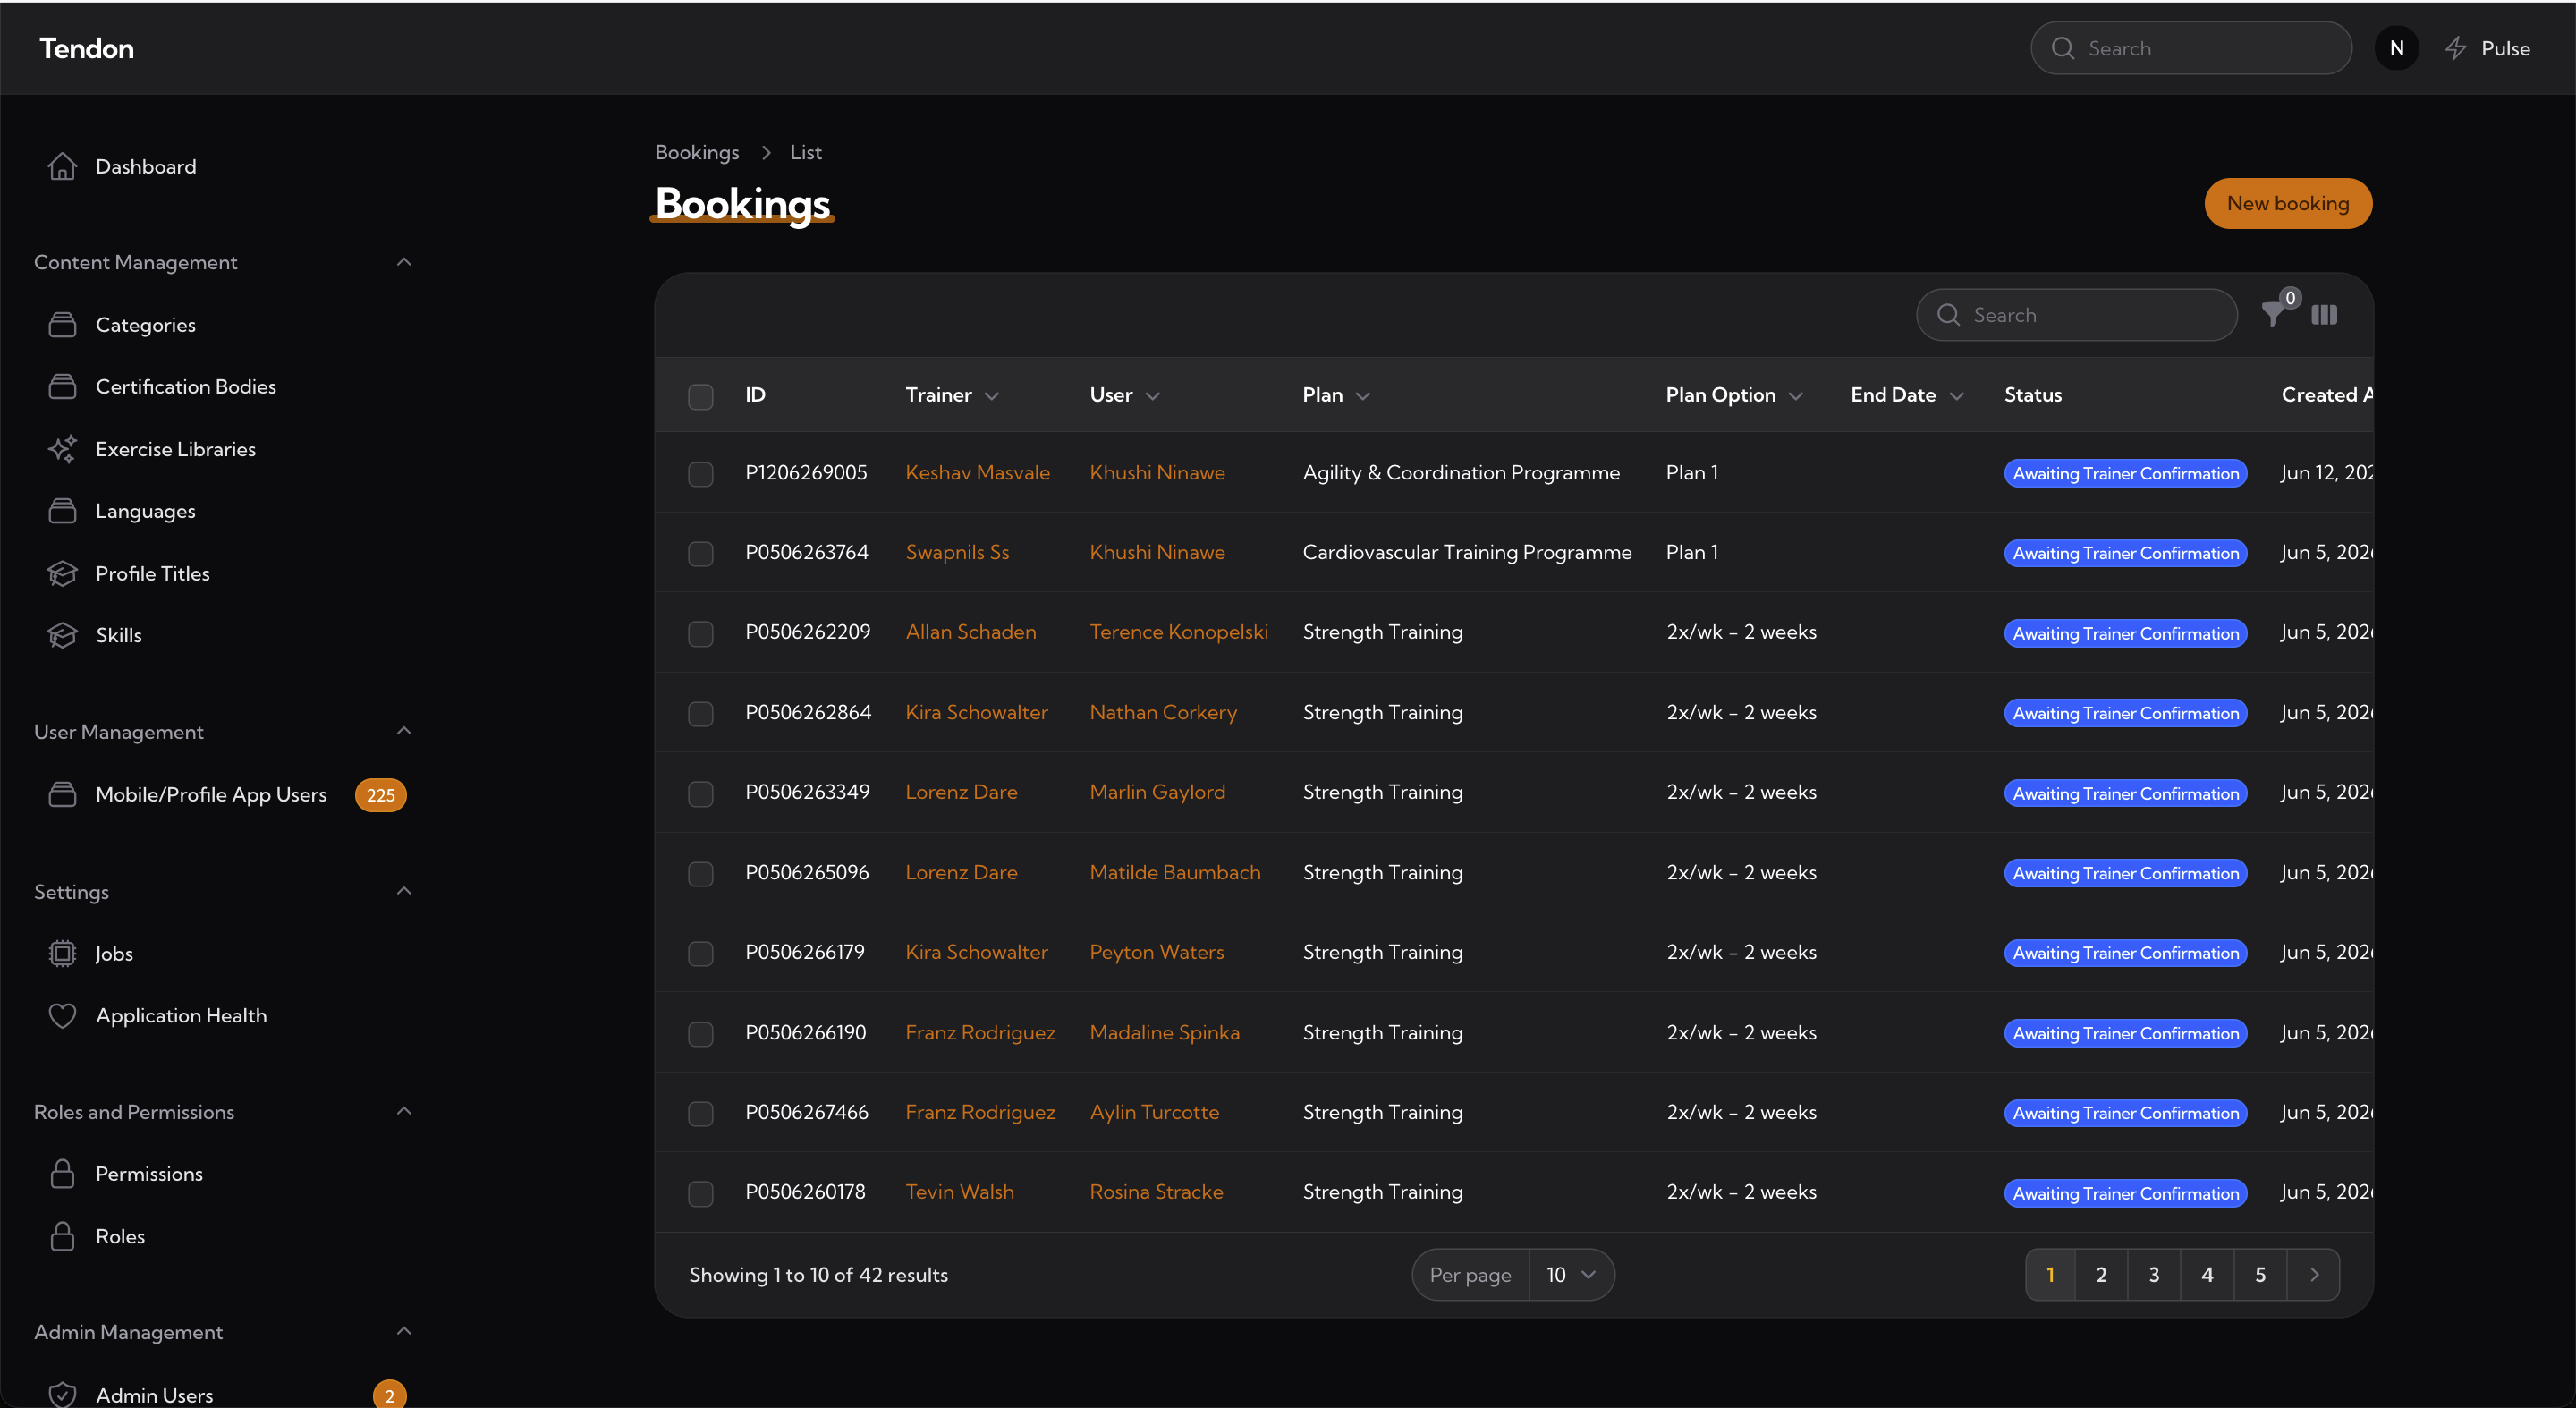Click the Jobs chip icon
Image resolution: width=2576 pixels, height=1408 pixels.
(x=62, y=954)
